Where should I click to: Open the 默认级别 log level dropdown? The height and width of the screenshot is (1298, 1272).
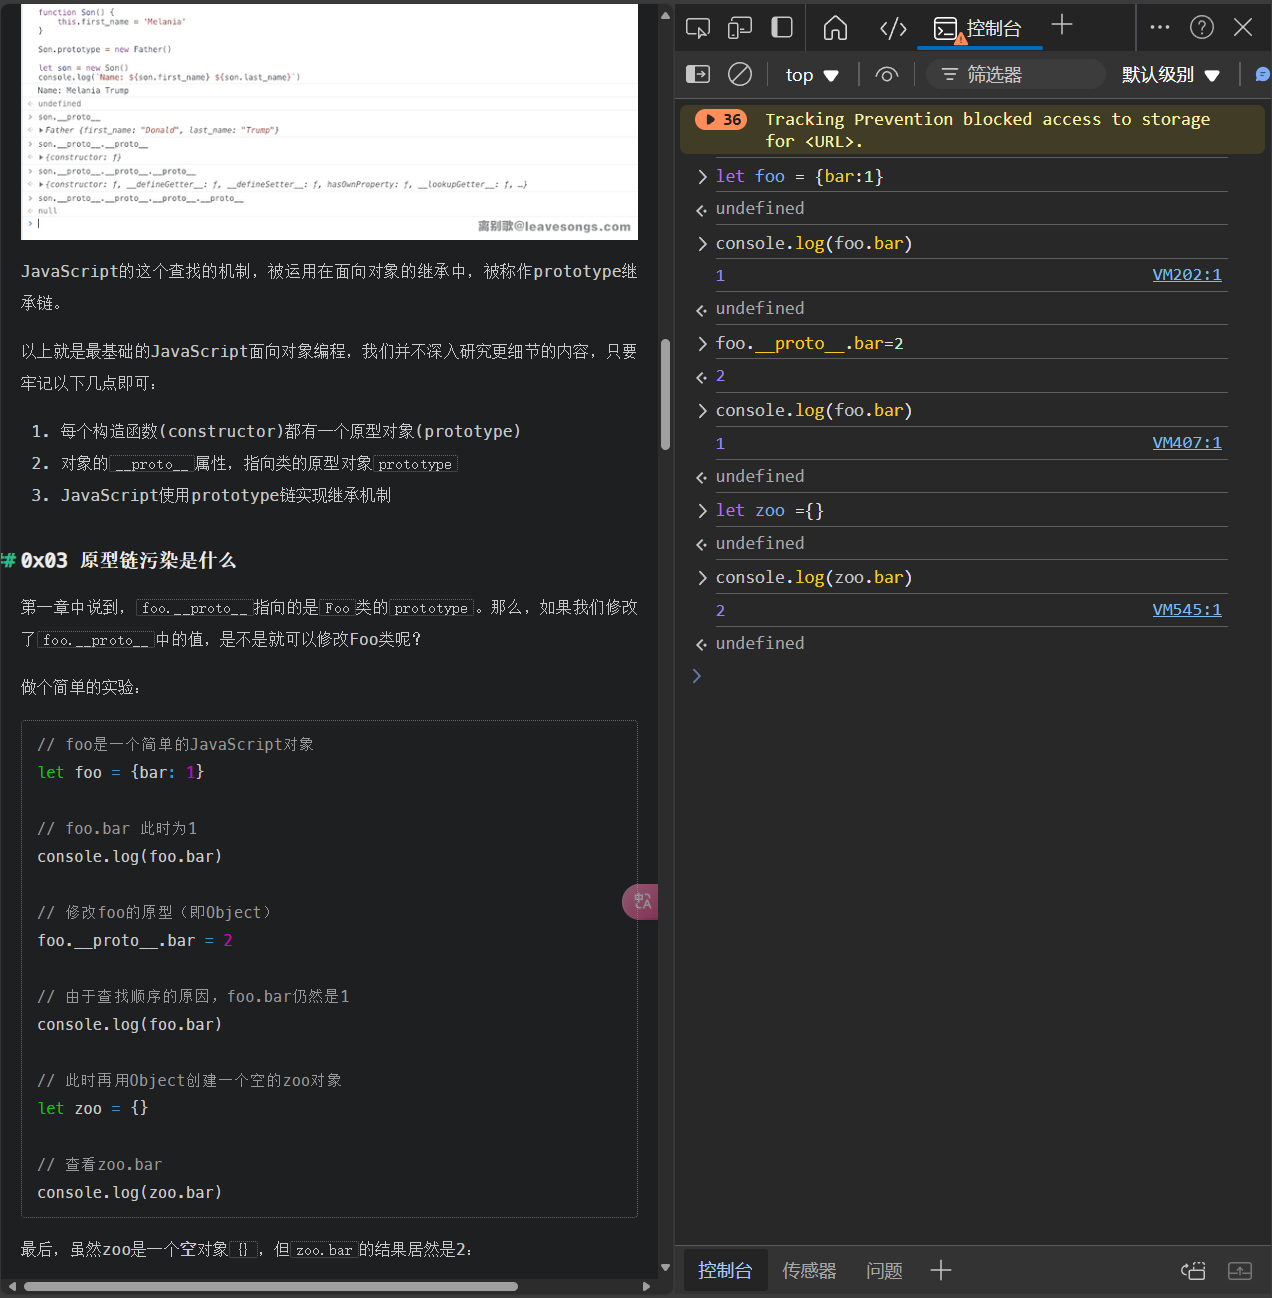1170,74
